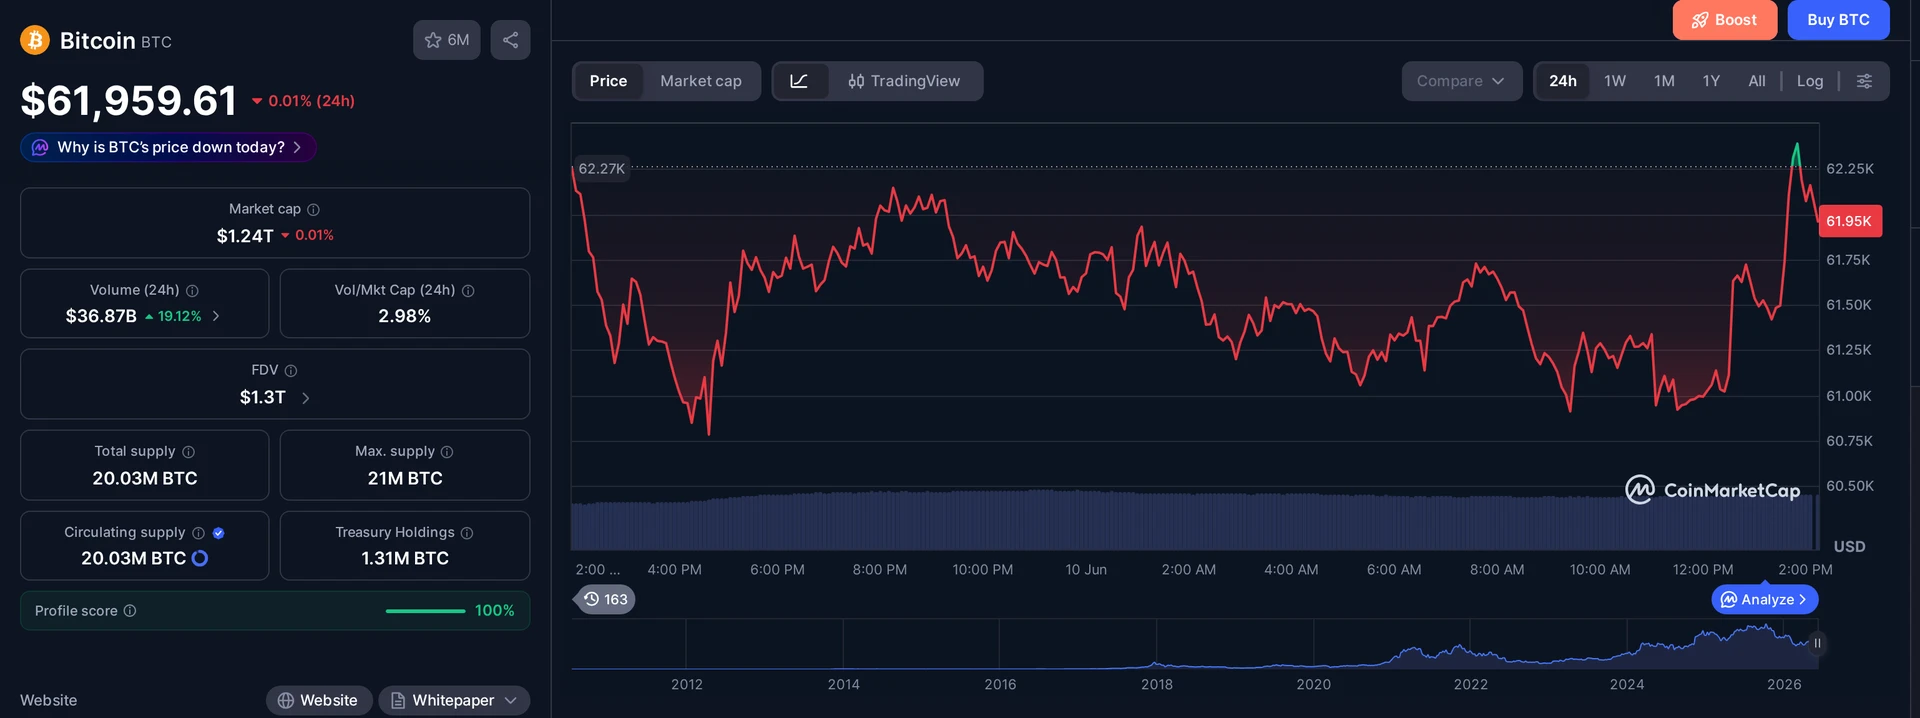Click the $1.24T market cap value
Viewport: 1920px width, 718px height.
[x=245, y=236]
